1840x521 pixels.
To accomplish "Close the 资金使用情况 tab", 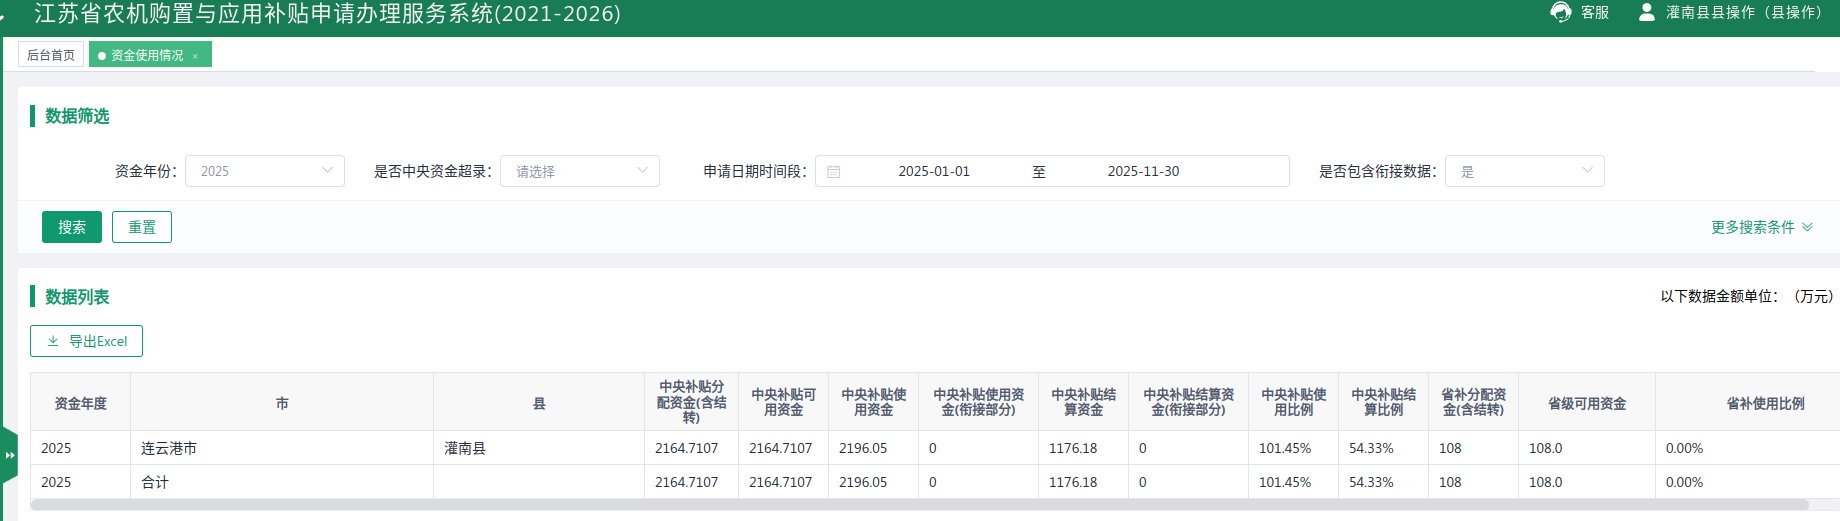I will pyautogui.click(x=195, y=56).
